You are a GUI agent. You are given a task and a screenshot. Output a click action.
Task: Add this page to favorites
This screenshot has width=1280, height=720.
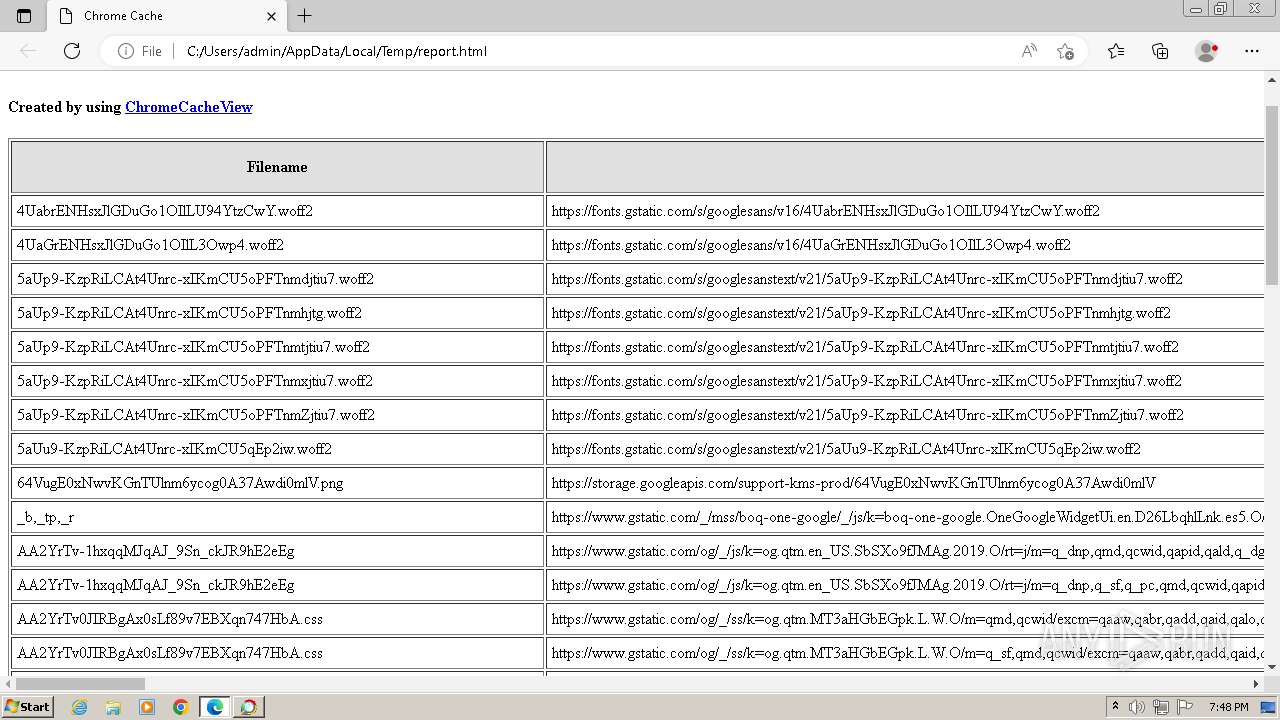(x=1065, y=51)
